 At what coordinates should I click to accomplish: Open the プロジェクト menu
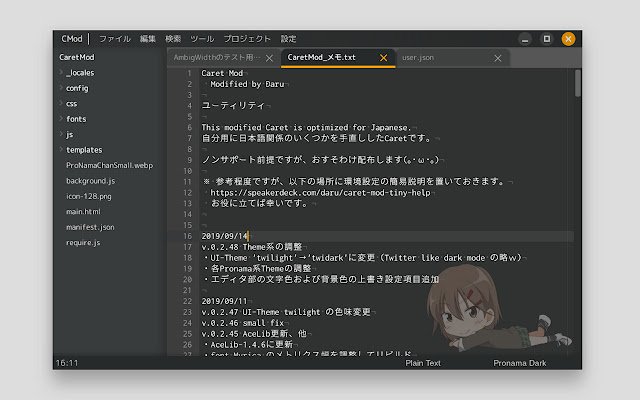(x=247, y=39)
